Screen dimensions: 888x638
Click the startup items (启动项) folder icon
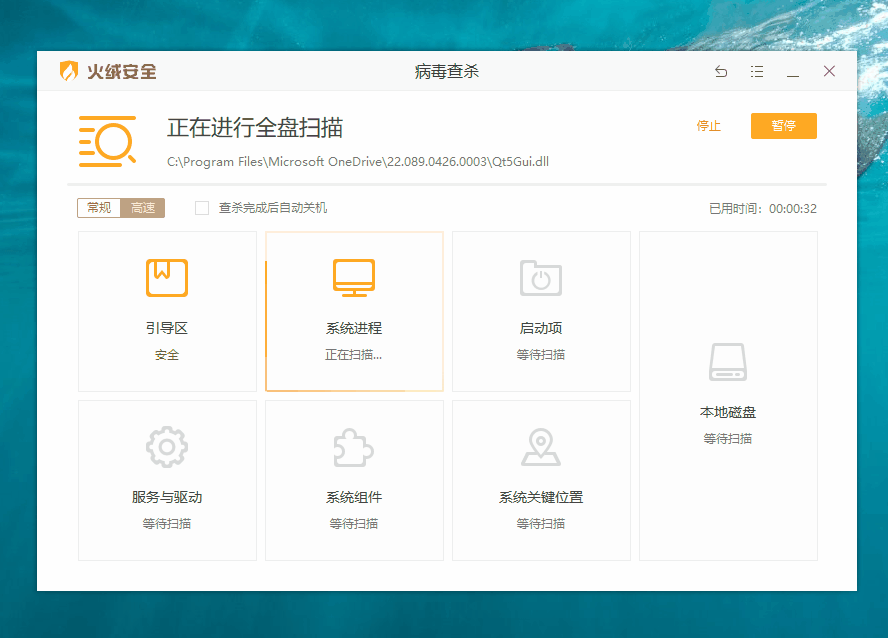(541, 277)
